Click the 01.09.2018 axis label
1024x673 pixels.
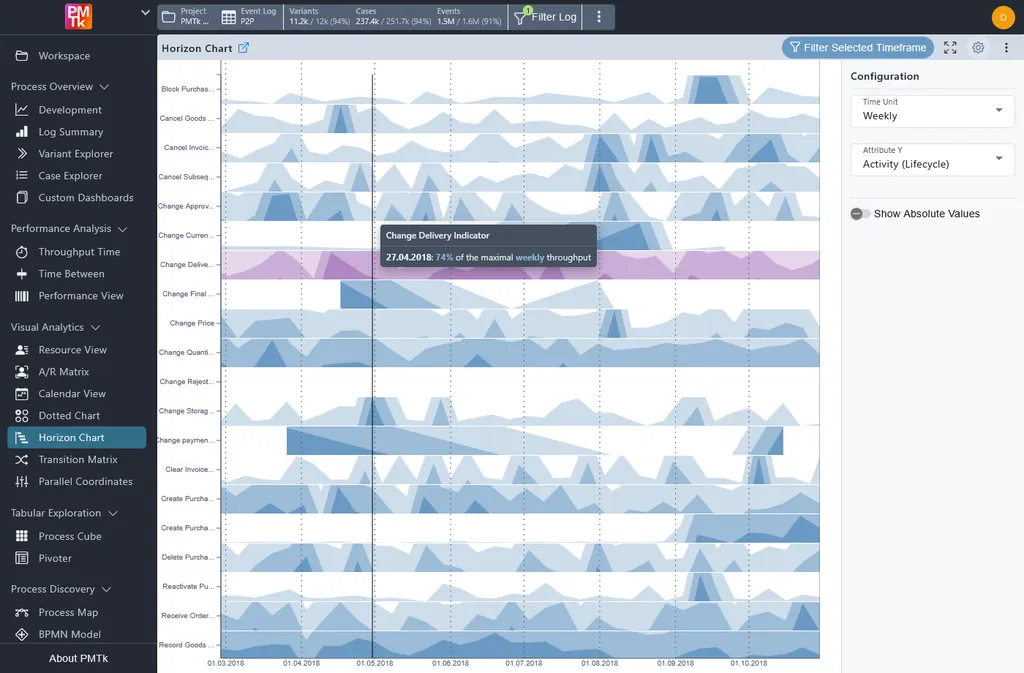[x=675, y=663]
